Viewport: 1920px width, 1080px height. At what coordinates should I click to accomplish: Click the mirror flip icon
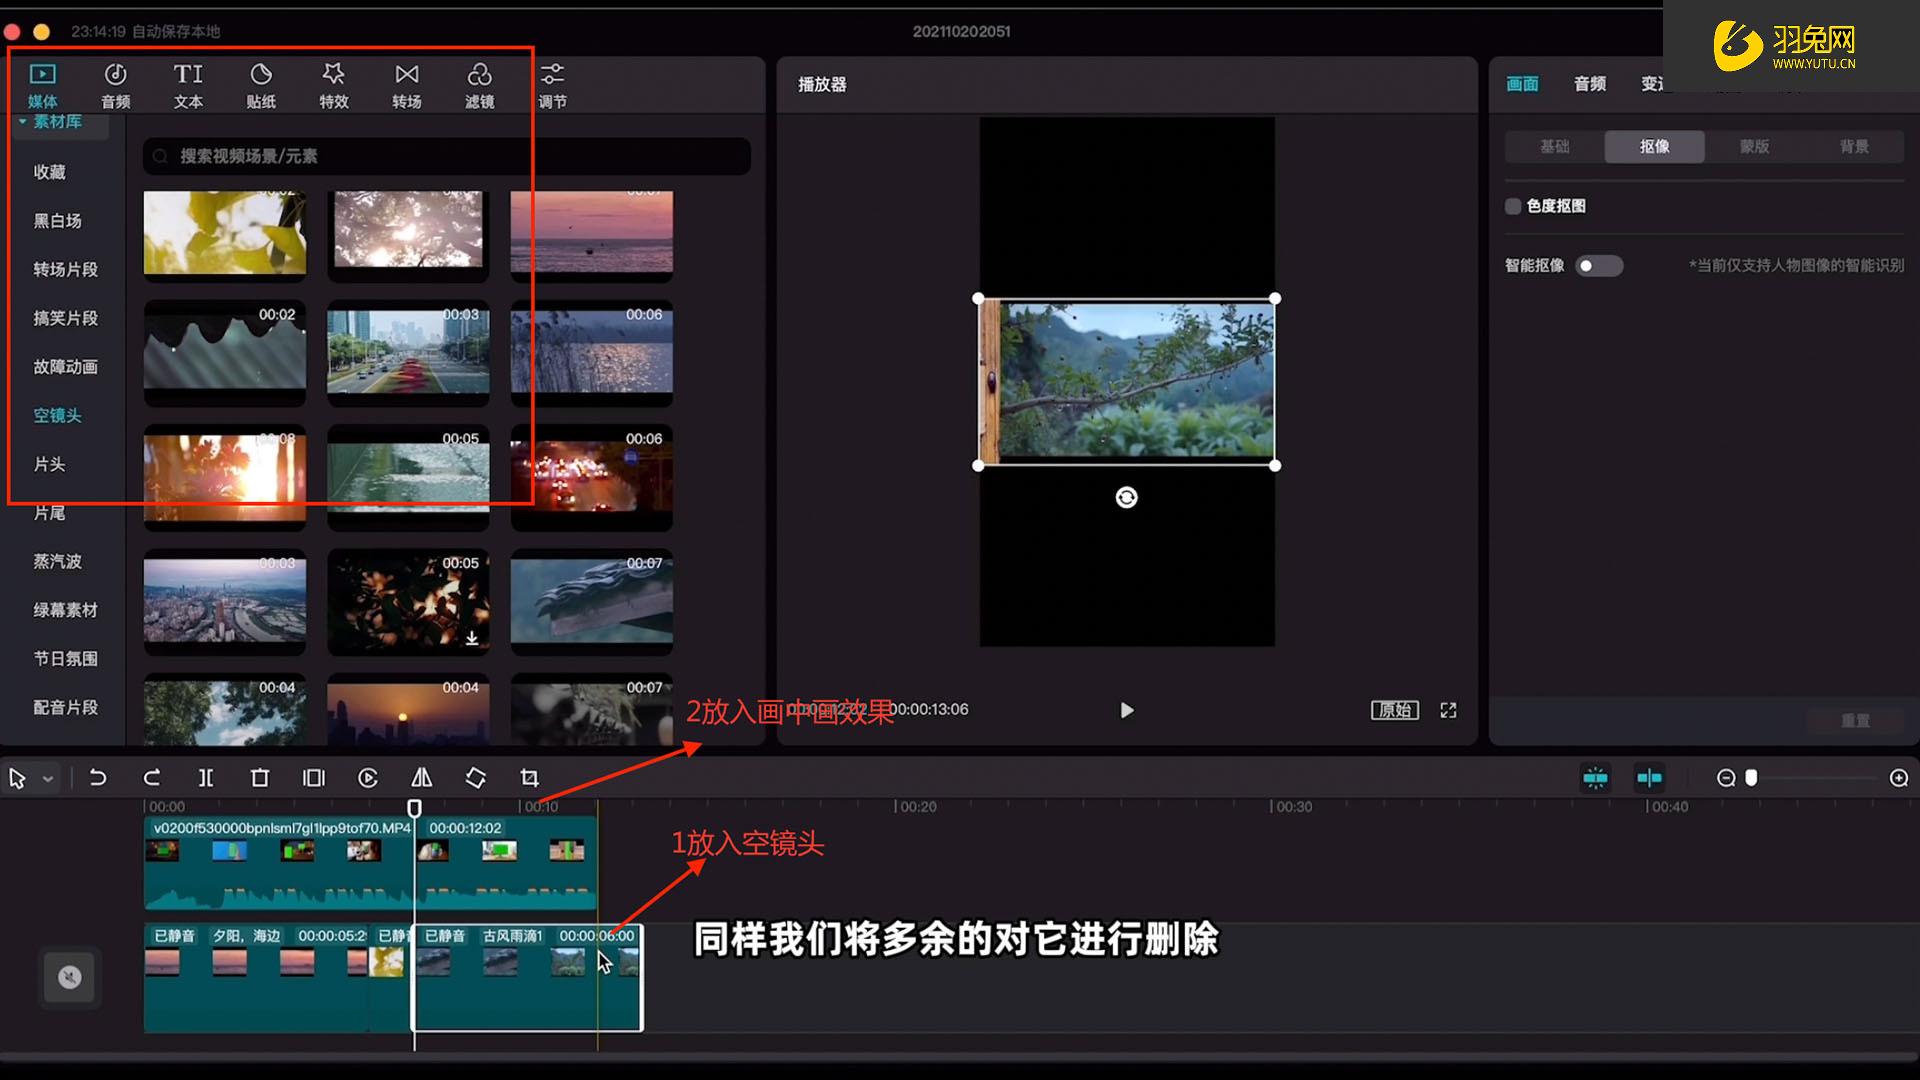[421, 777]
